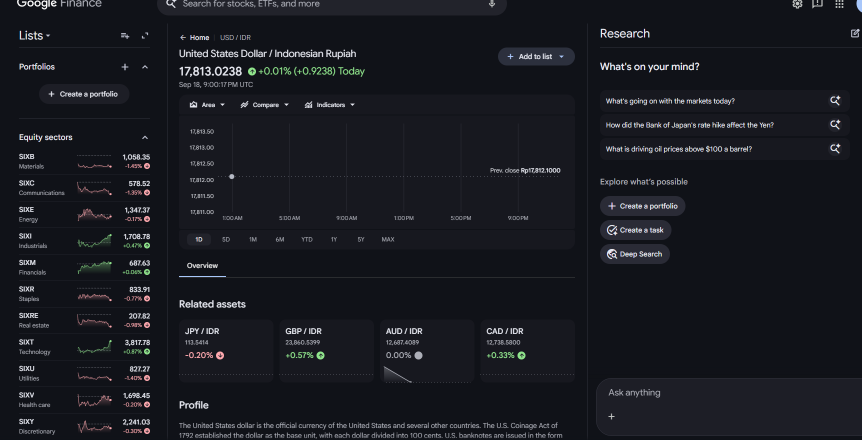Select the YTD time range
This screenshot has width=862, height=440.
tap(307, 239)
